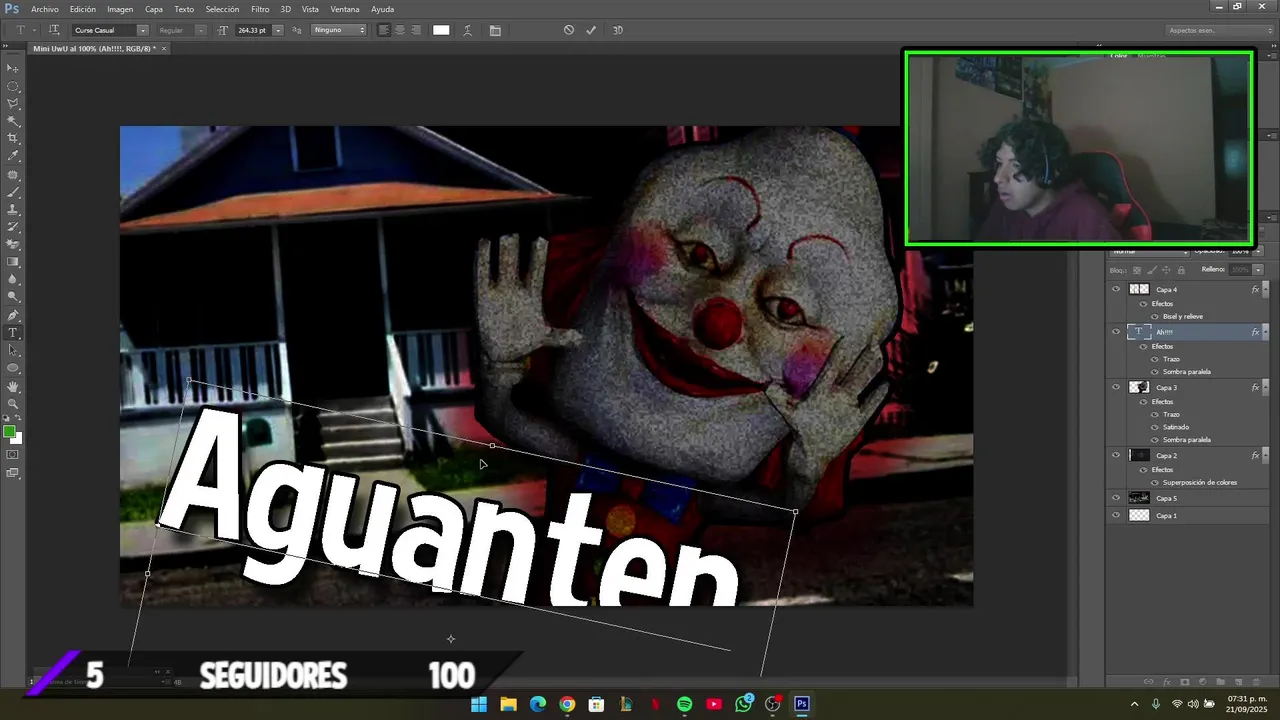Collapse effects on Ah!!!! layer
The image size is (1280, 720).
pos(1265,332)
